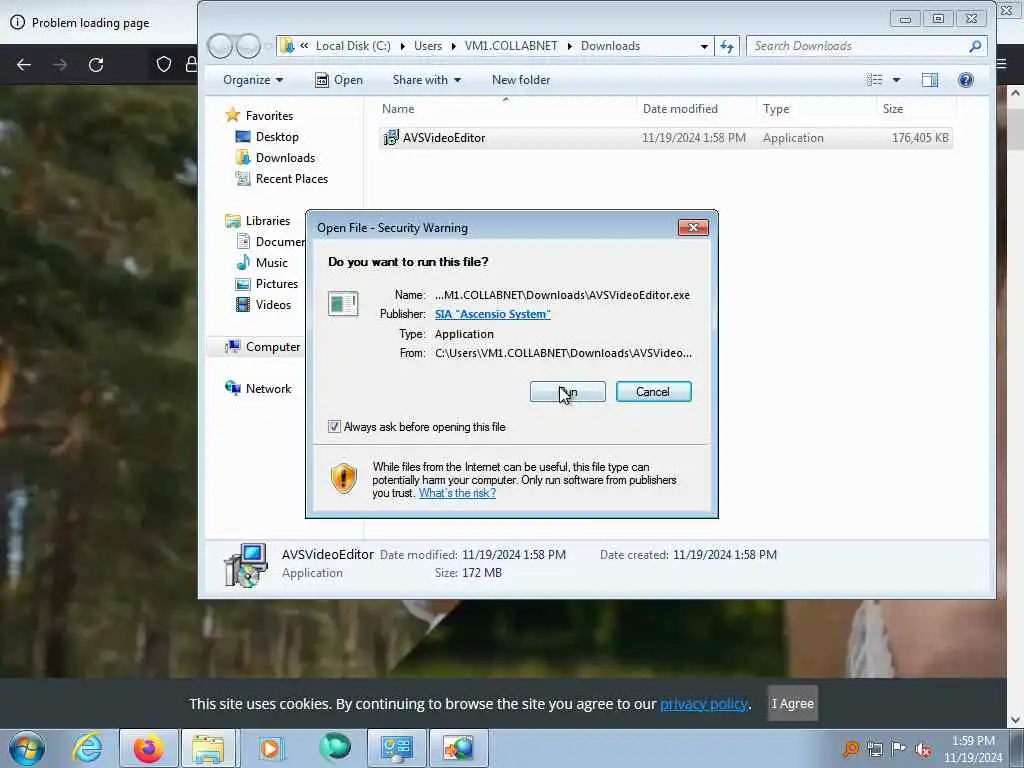Toggle the preview pane icon
The image size is (1024, 768).
(x=929, y=80)
